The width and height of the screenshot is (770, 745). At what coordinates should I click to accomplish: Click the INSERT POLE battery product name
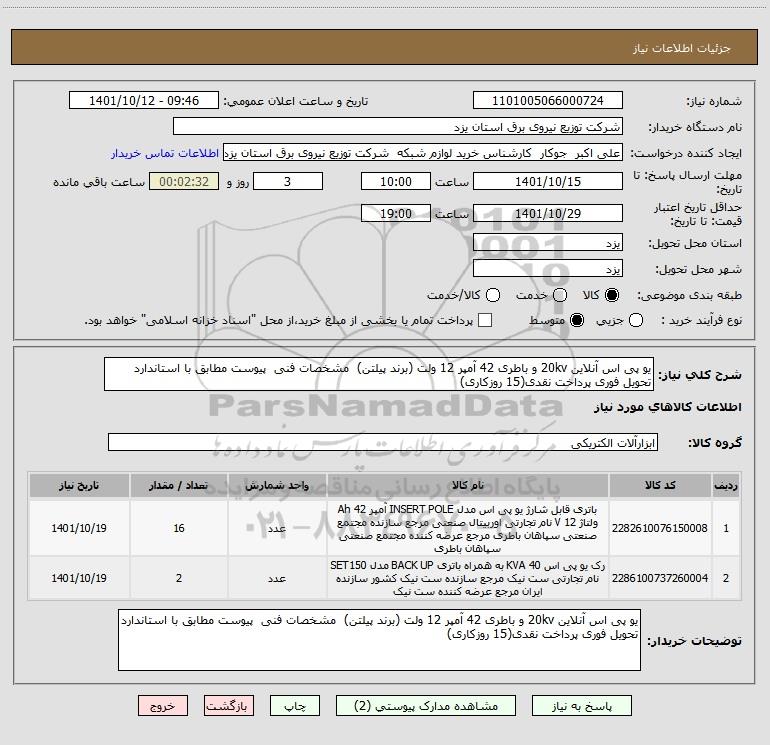coord(468,528)
